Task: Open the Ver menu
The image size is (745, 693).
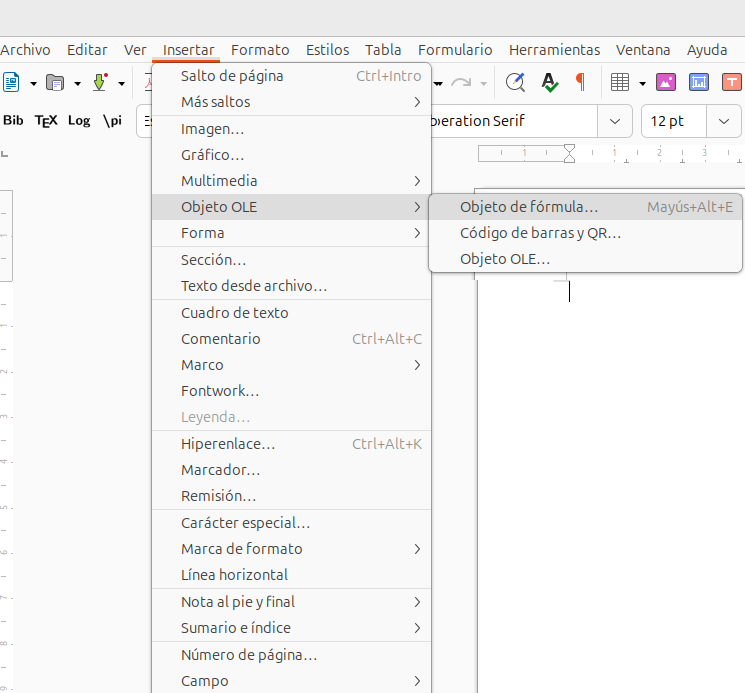Action: pos(135,50)
